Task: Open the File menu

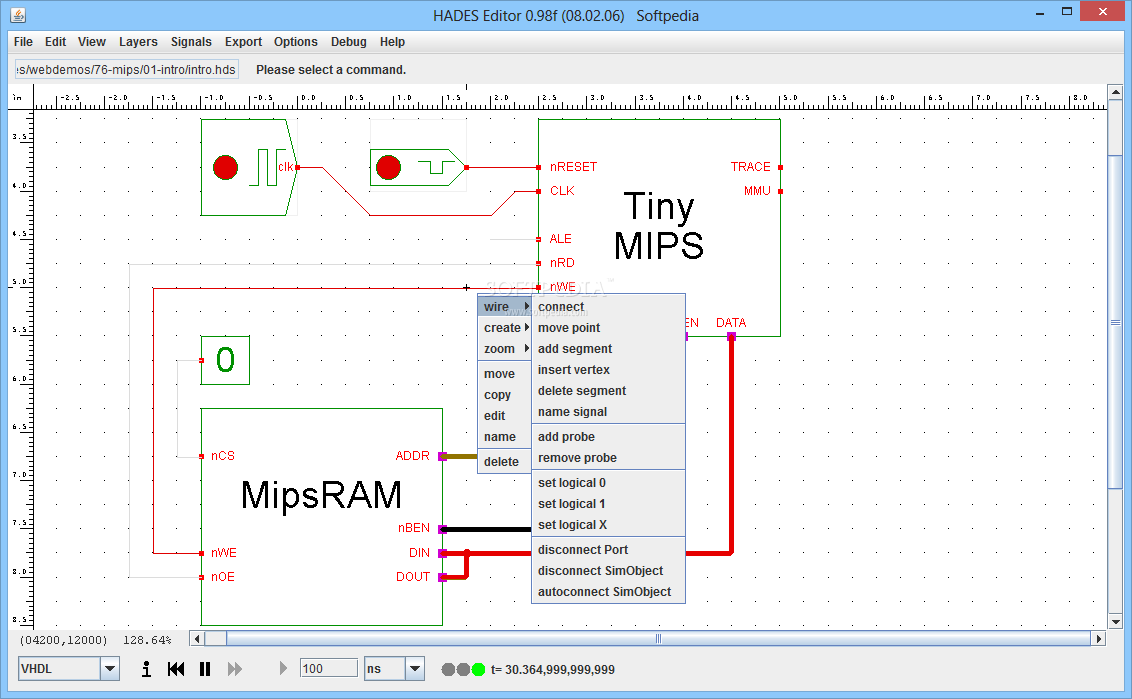Action: tap(23, 42)
